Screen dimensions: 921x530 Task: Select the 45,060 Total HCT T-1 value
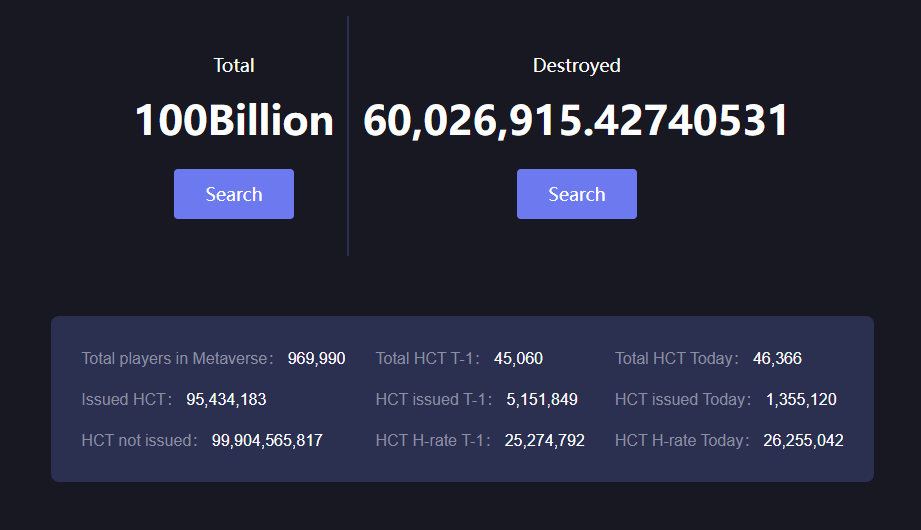519,358
